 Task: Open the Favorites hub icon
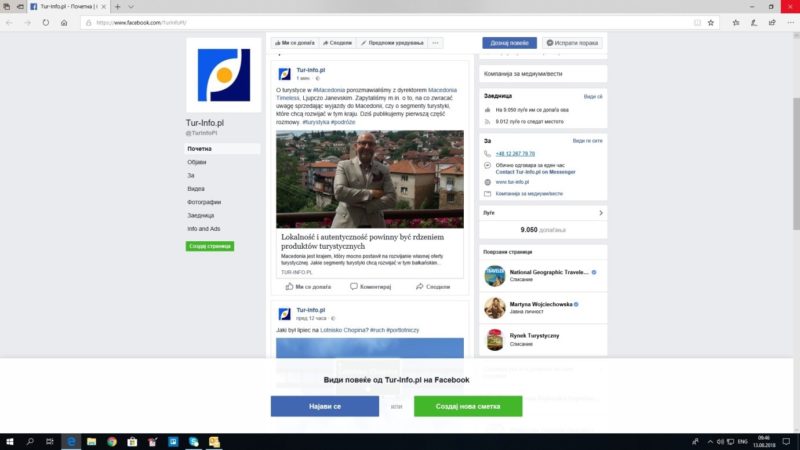(736, 22)
